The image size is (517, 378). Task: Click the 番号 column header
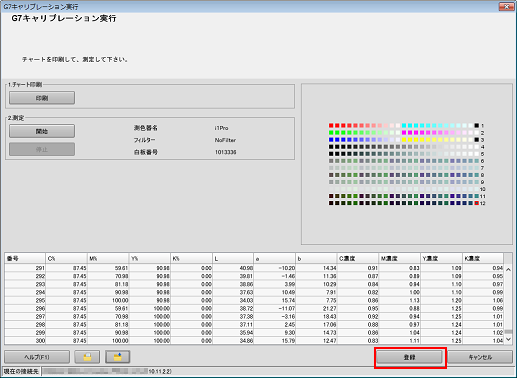[25, 258]
